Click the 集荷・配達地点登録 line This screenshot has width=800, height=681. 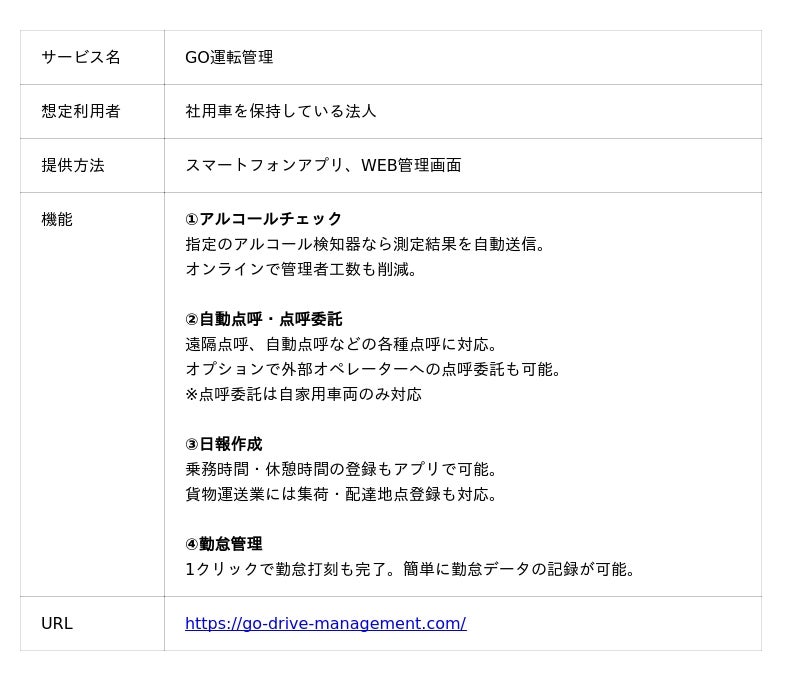coord(342,495)
